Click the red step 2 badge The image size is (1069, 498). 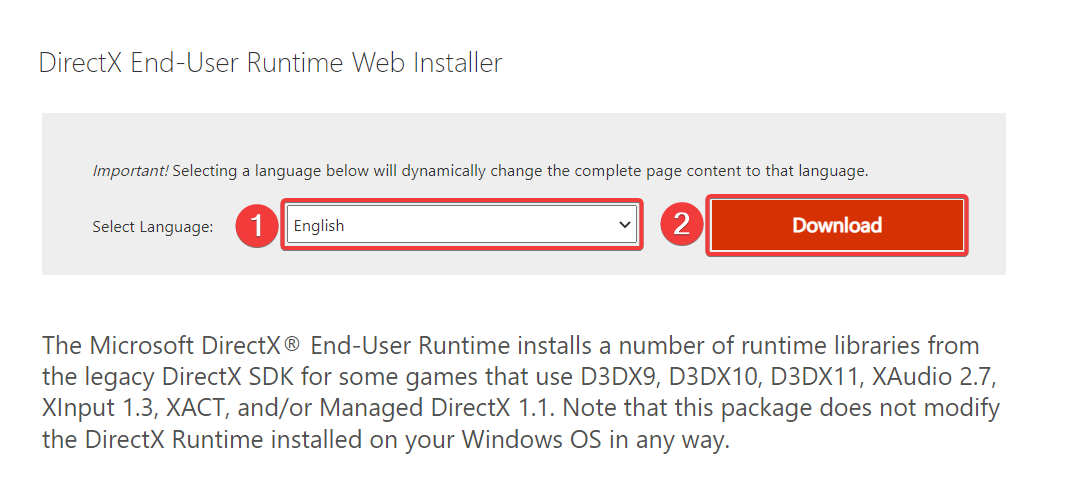coord(682,225)
